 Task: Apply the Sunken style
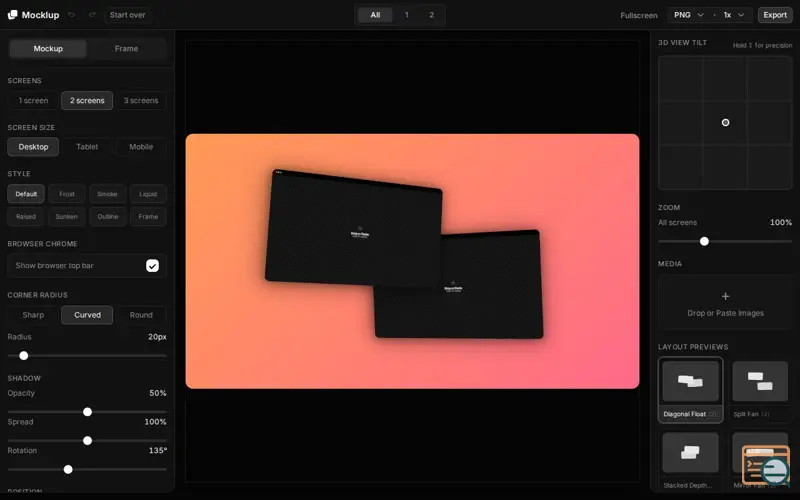(x=67, y=217)
